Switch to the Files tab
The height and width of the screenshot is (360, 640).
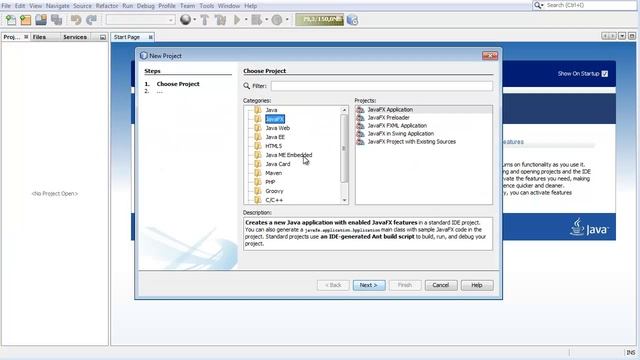(39, 37)
